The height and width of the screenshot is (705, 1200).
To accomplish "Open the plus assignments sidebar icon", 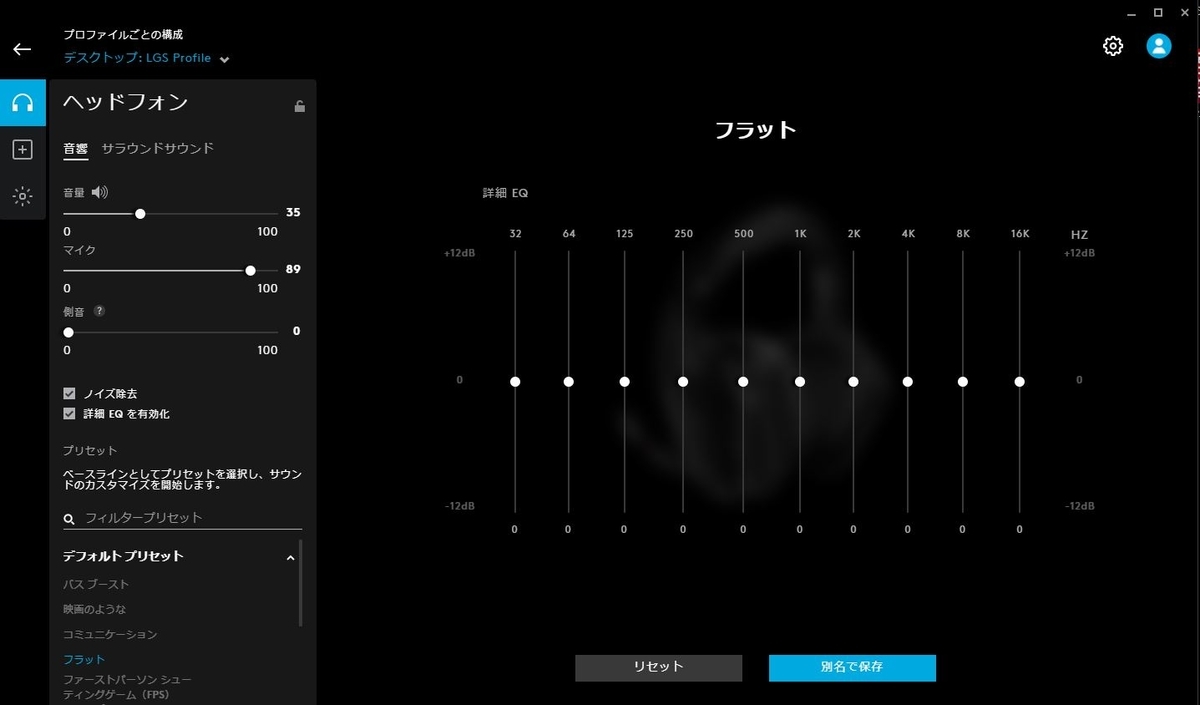I will (23, 149).
